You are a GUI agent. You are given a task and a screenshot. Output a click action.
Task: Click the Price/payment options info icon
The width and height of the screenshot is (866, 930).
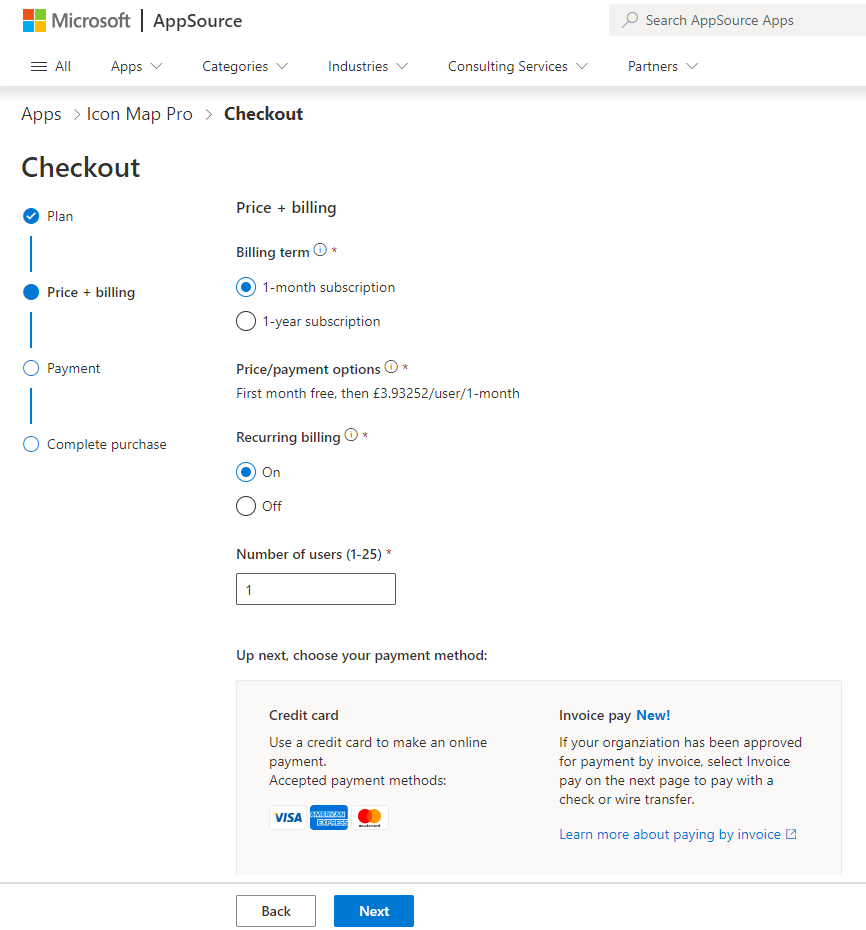tap(391, 368)
